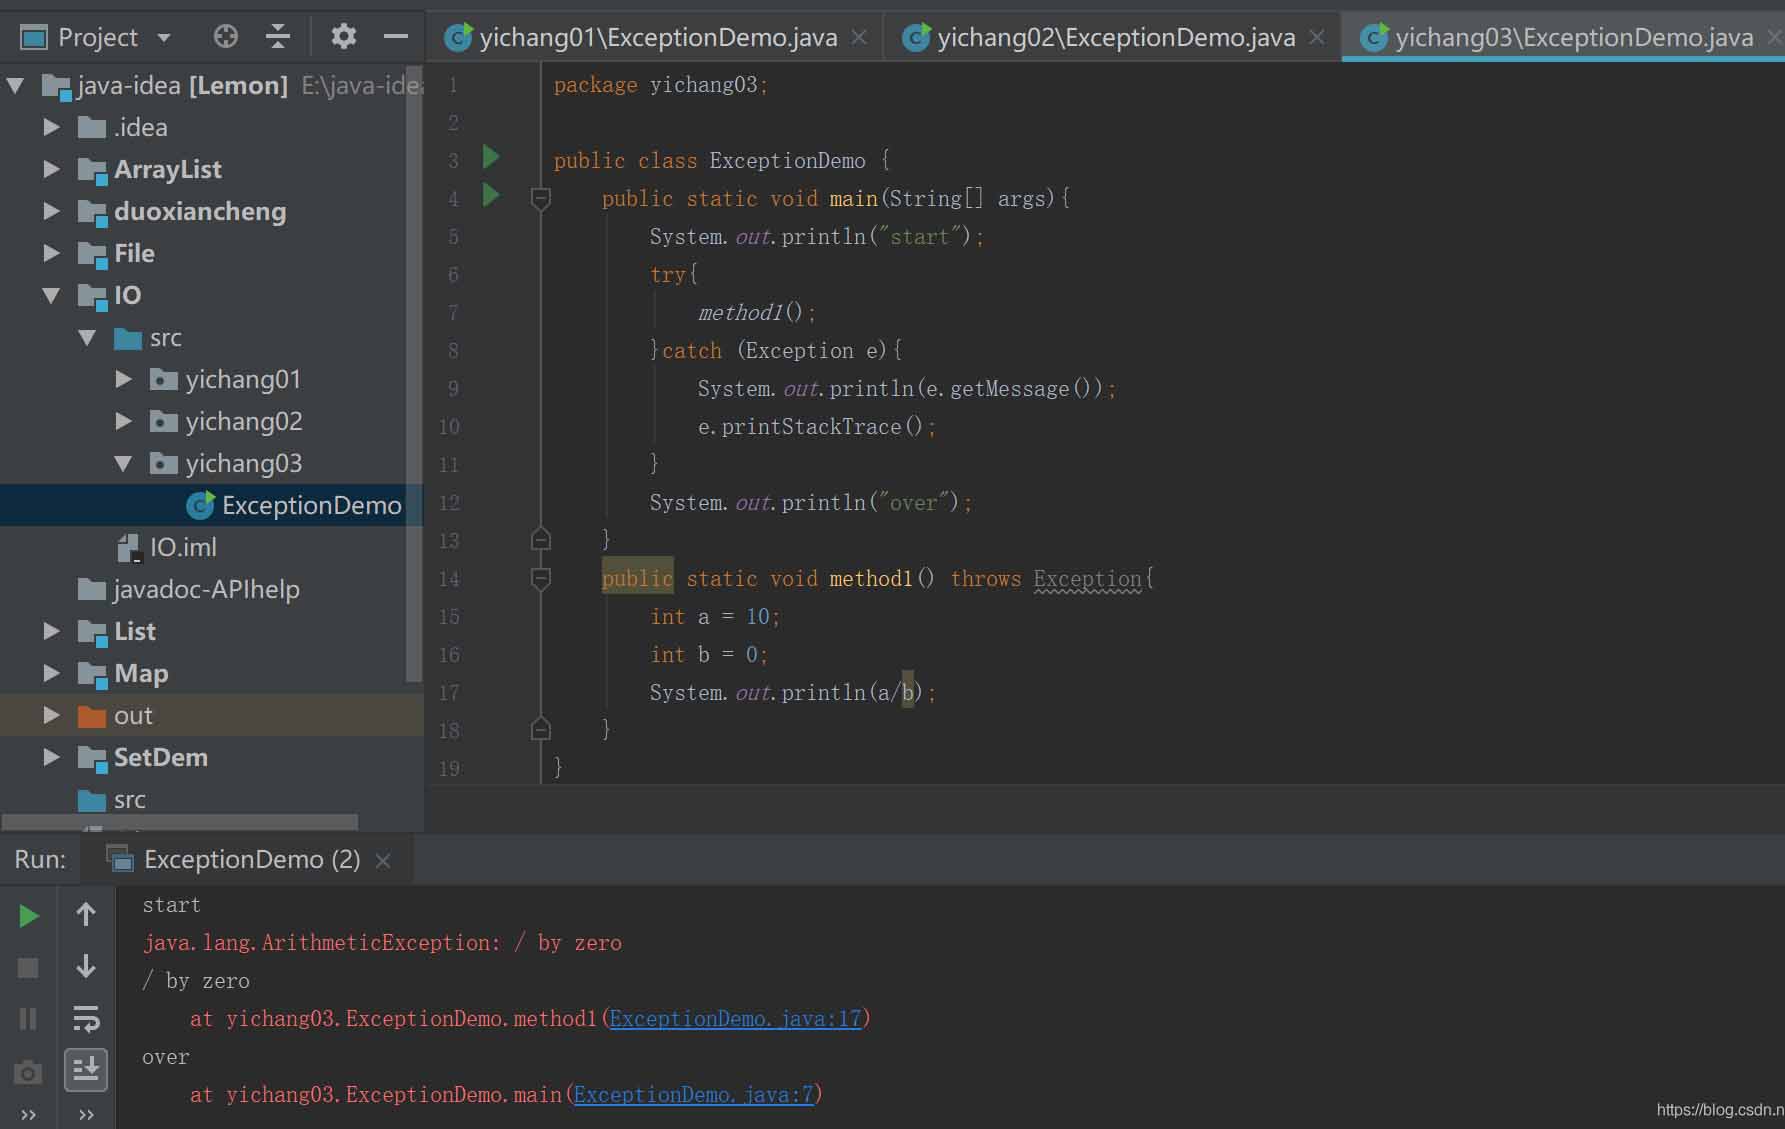Click the Locate/Scroll from Source target icon
Image resolution: width=1785 pixels, height=1129 pixels.
[x=226, y=37]
